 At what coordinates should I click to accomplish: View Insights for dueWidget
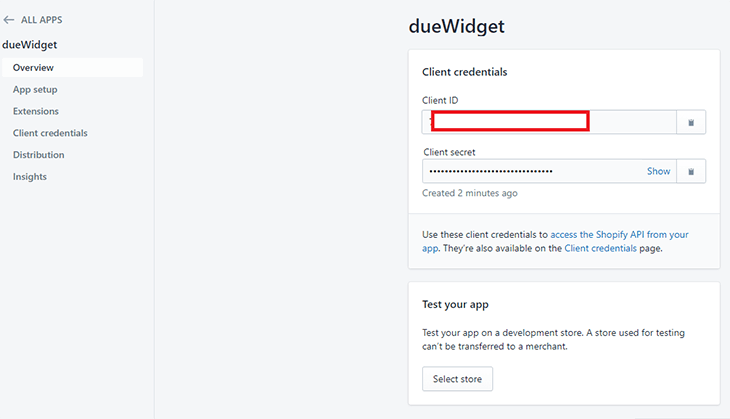(30, 176)
